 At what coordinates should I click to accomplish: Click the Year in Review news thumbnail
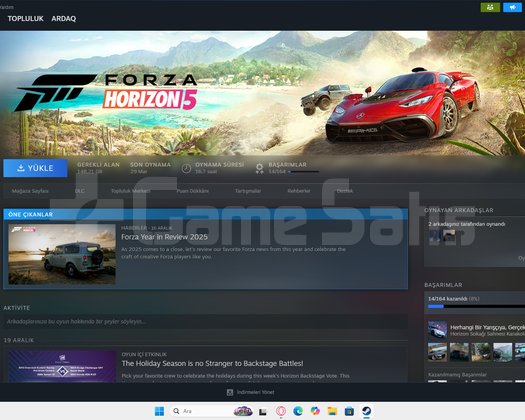coord(62,255)
